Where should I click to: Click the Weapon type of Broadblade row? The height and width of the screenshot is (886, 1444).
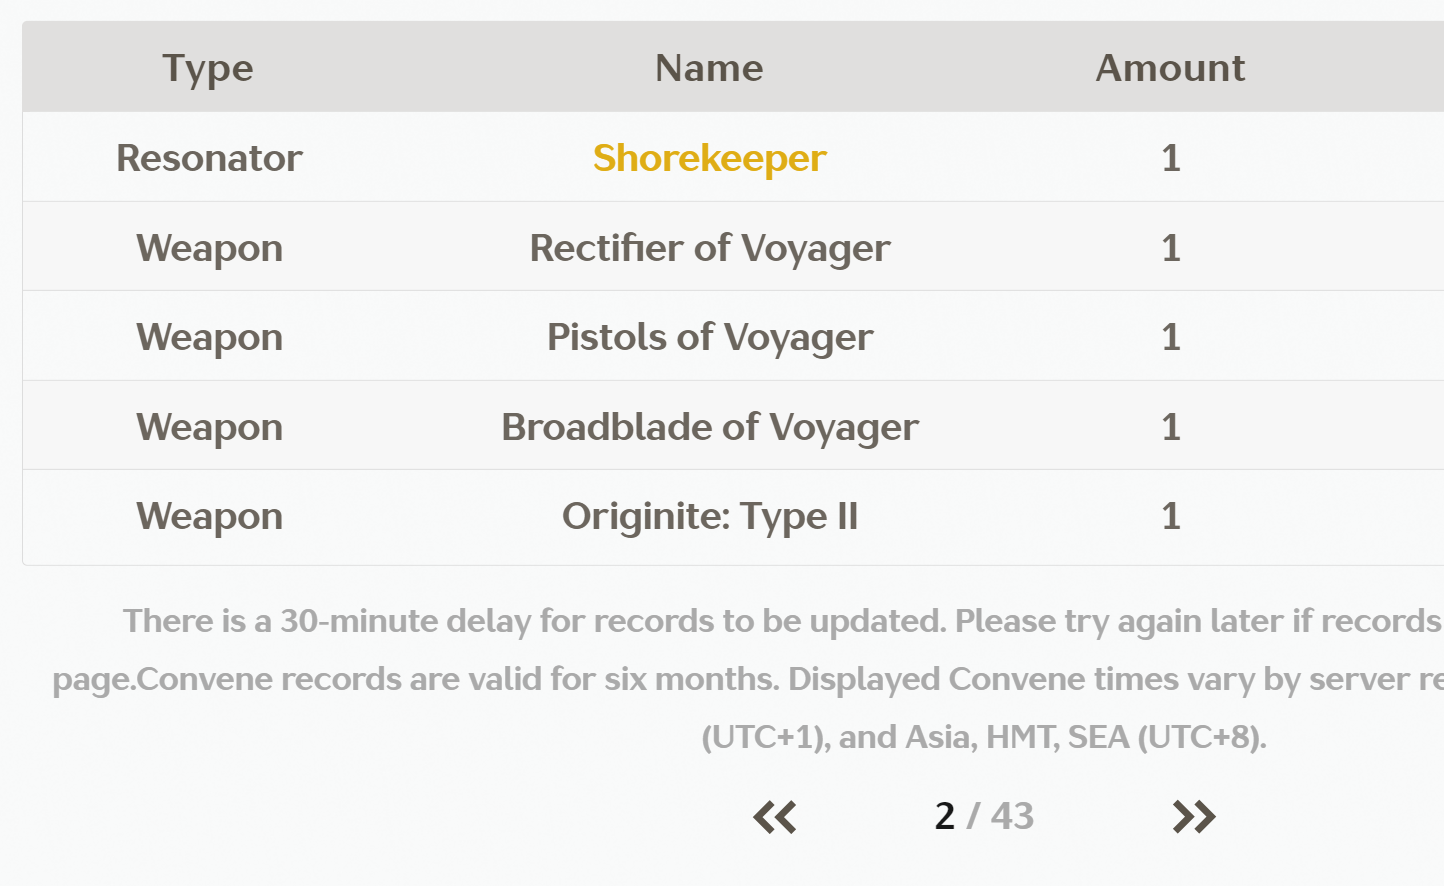(209, 427)
